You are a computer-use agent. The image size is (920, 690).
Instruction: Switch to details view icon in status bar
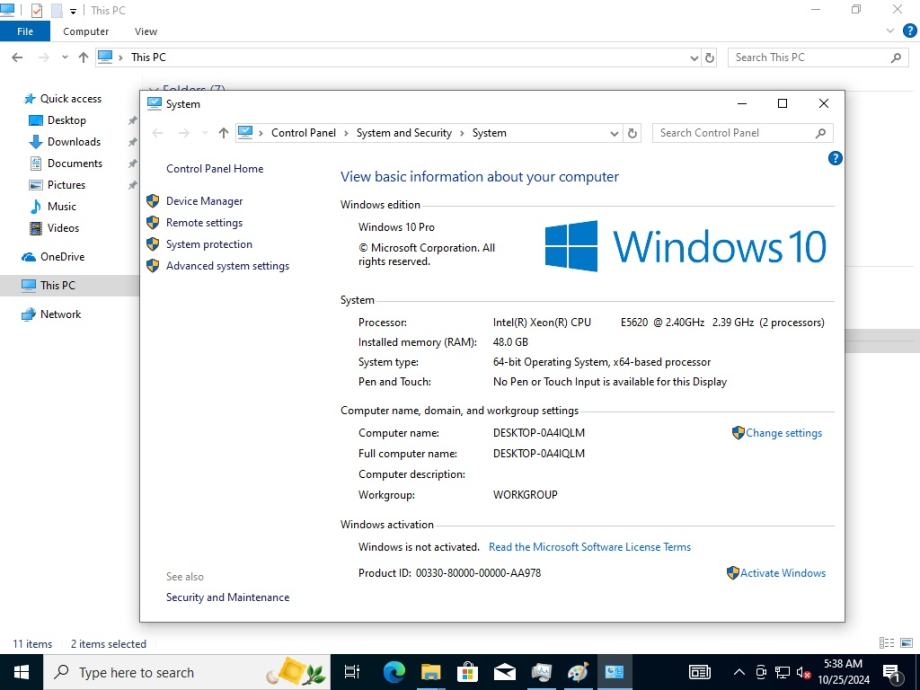pos(887,643)
